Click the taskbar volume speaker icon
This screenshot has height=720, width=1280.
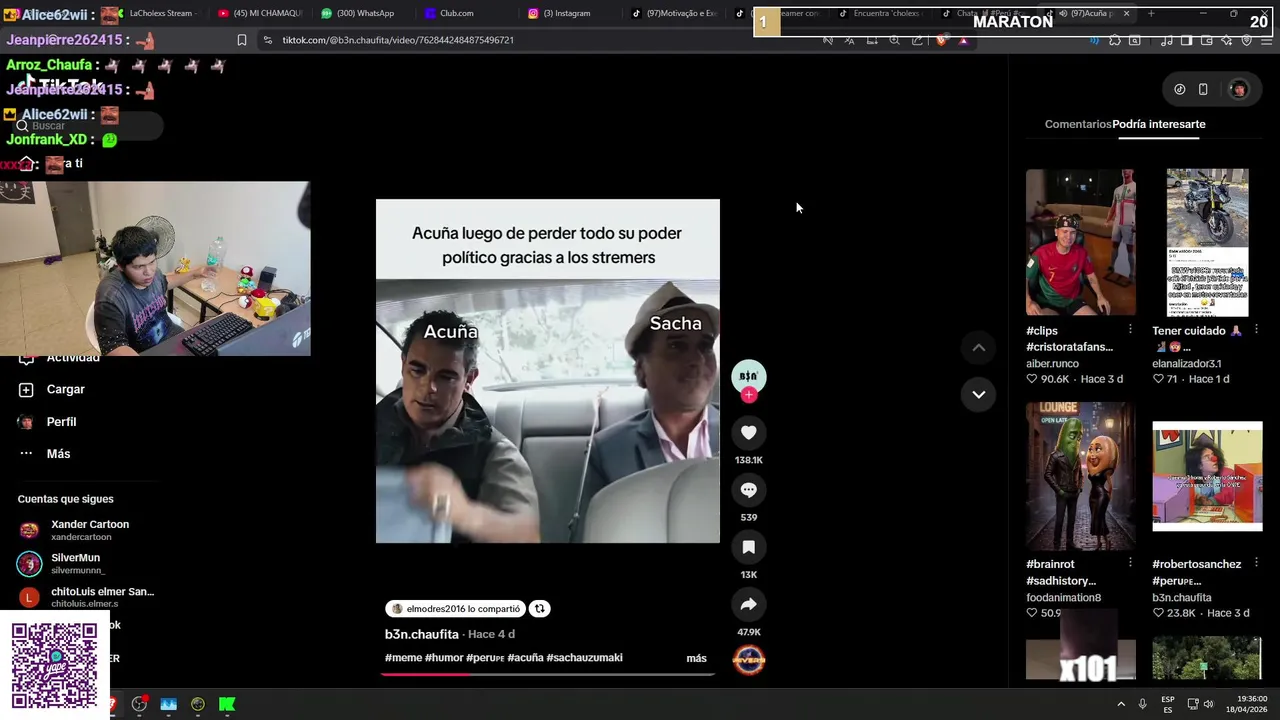1208,704
